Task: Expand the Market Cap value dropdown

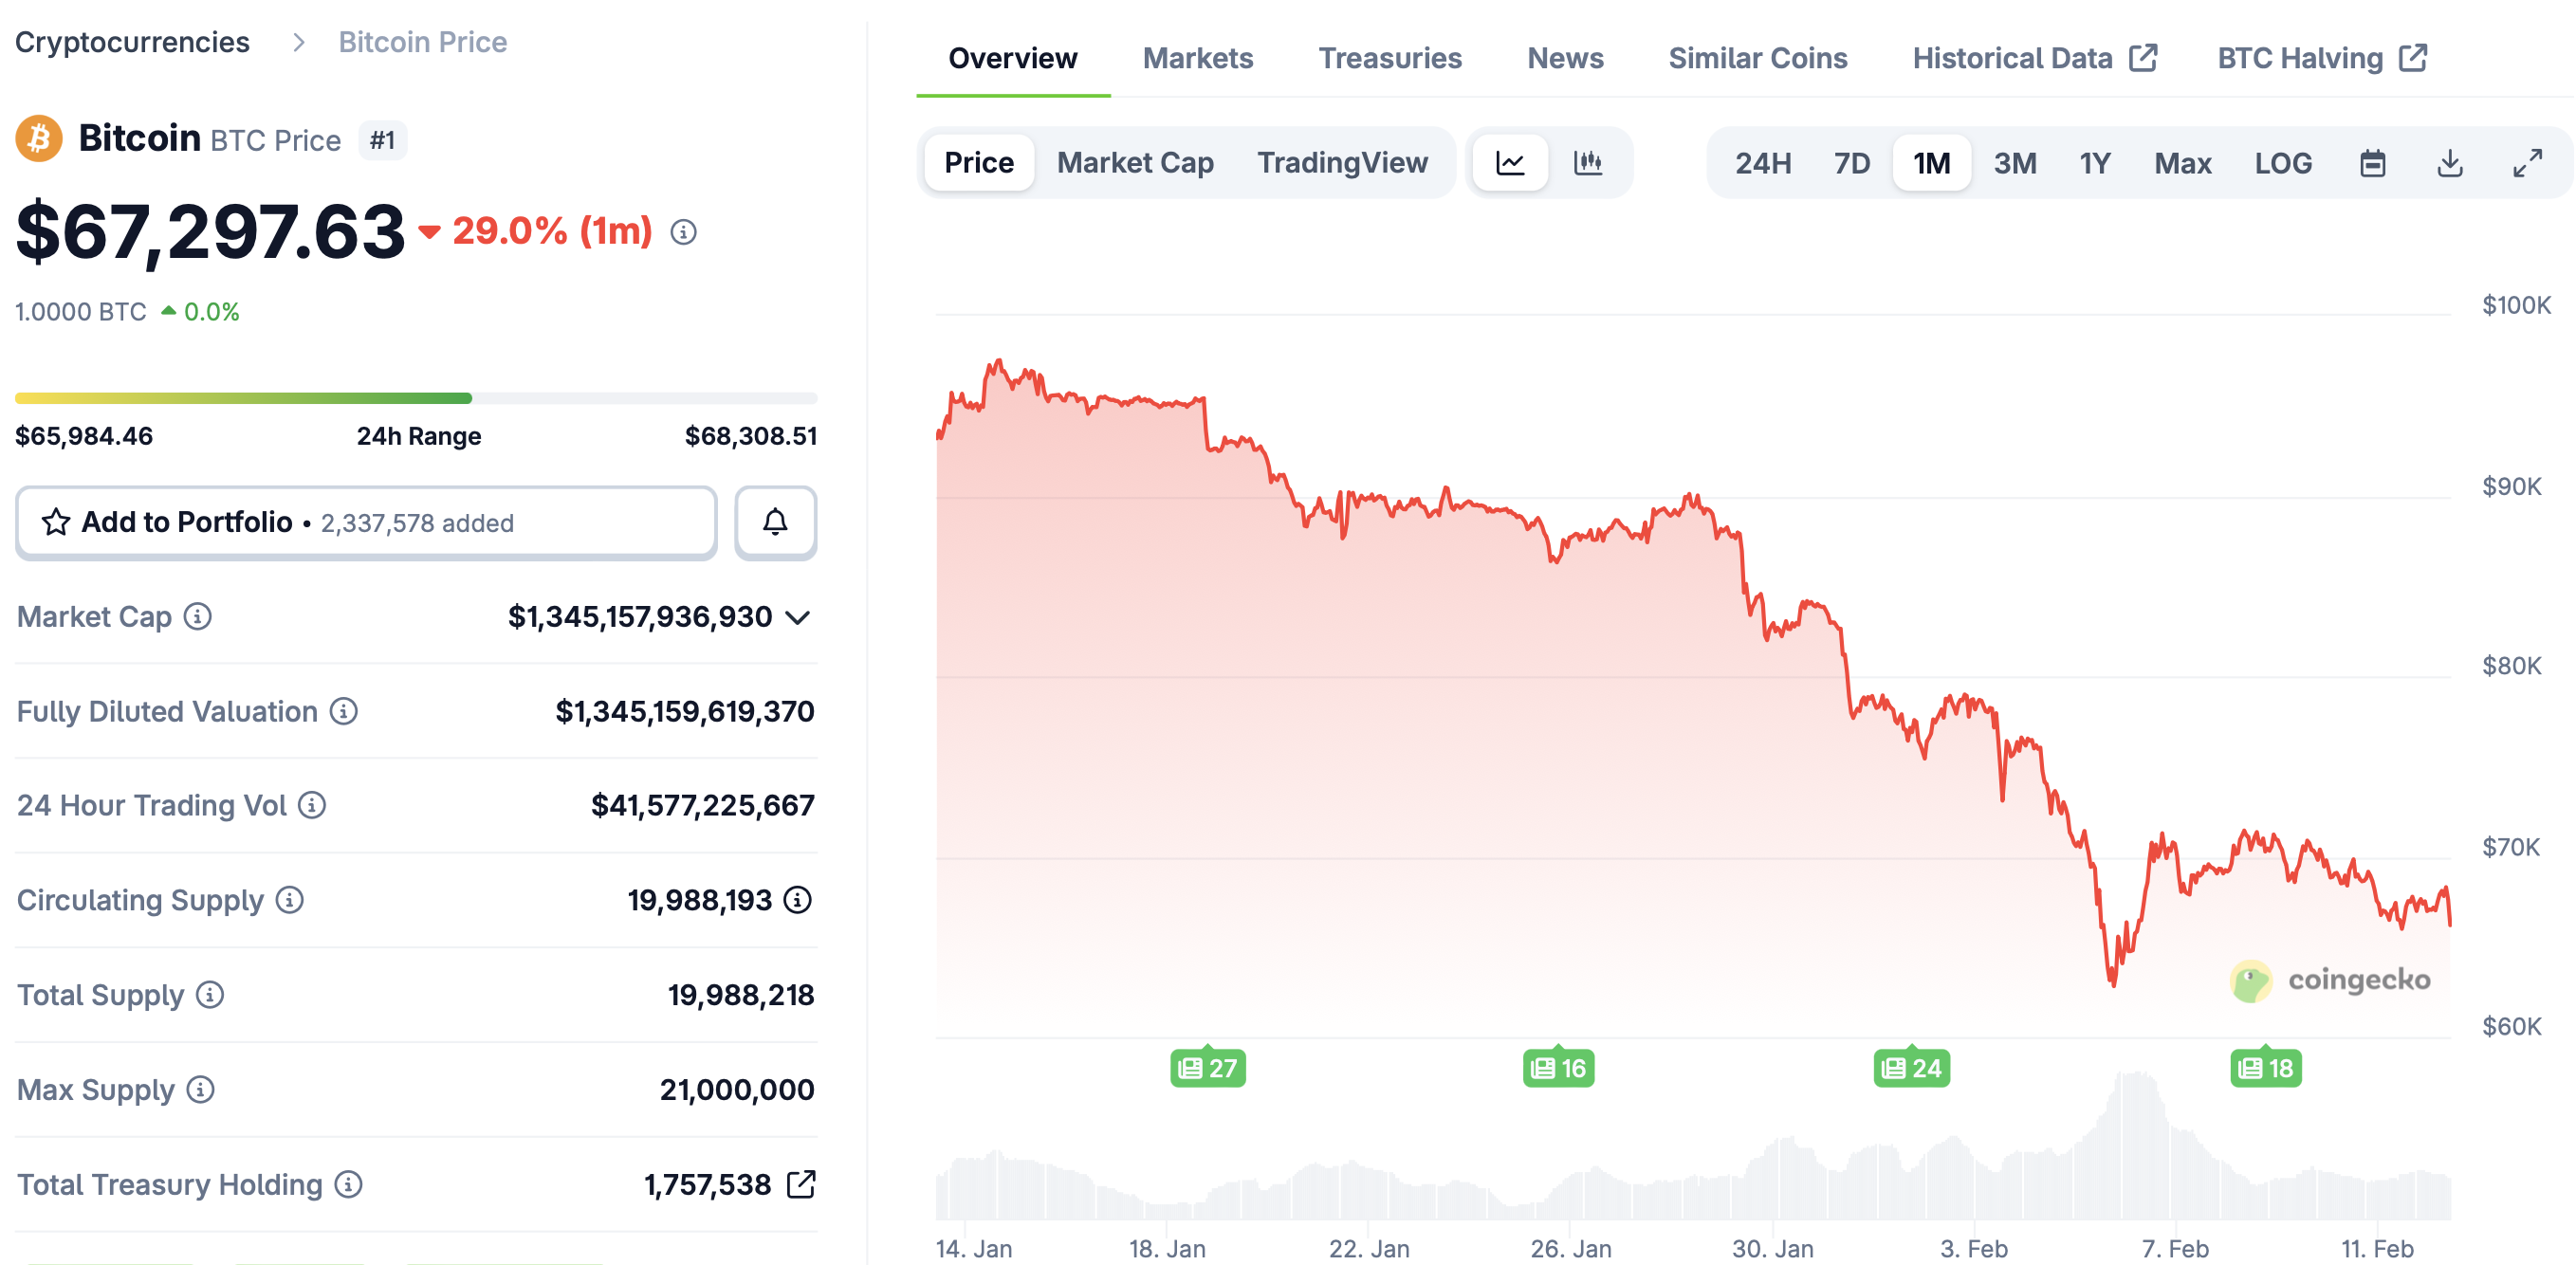Action: click(x=797, y=617)
